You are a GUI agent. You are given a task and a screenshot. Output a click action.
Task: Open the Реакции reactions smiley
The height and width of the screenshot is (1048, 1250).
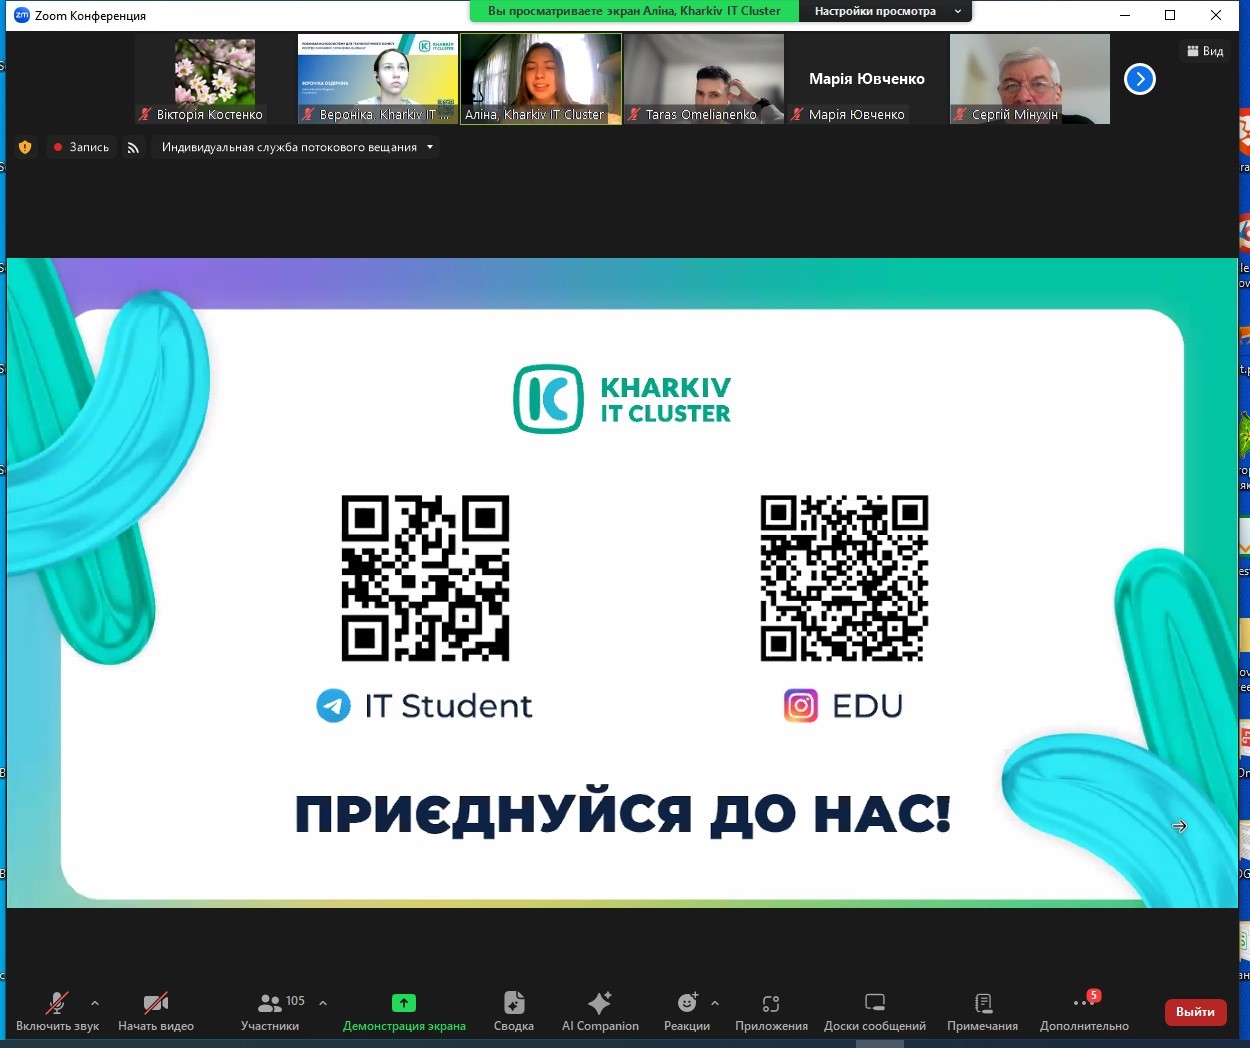tap(687, 1011)
